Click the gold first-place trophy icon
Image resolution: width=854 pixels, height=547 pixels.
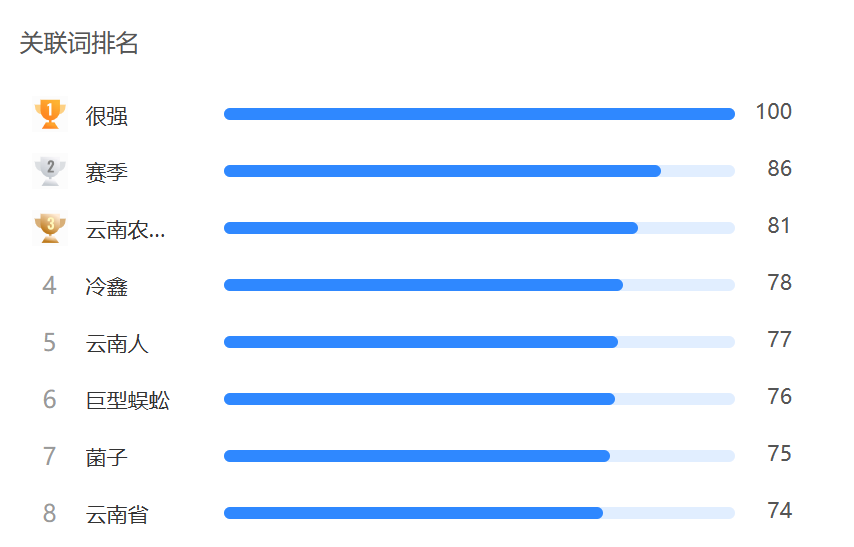click(x=50, y=114)
